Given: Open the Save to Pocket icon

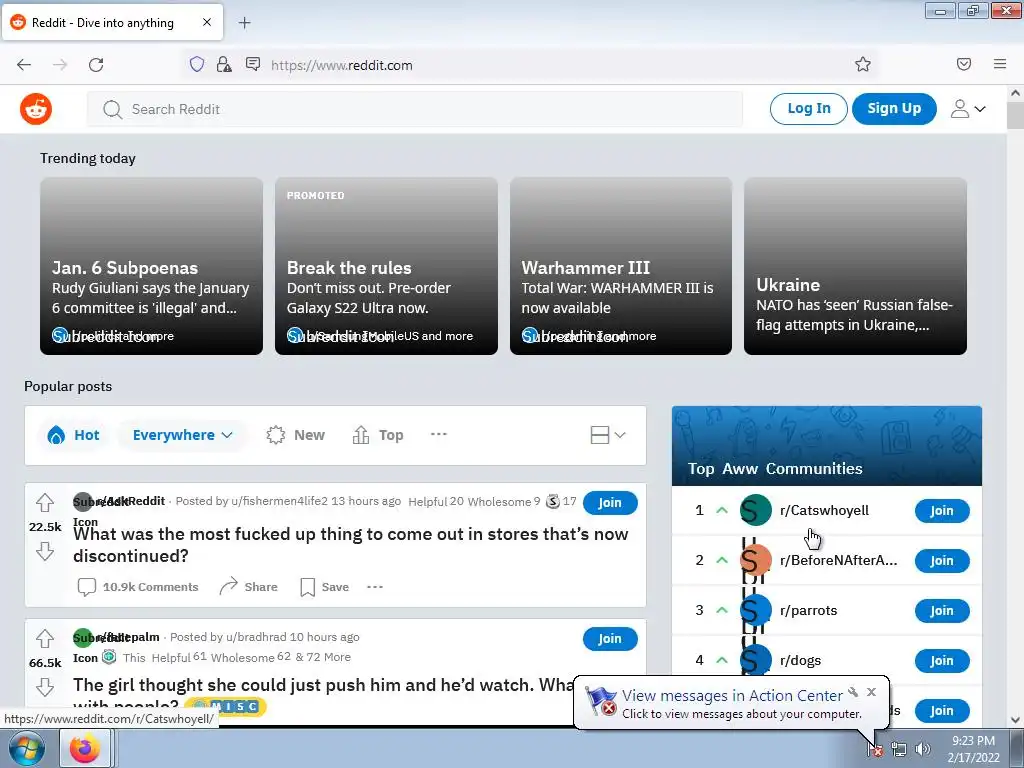Looking at the screenshot, I should (x=964, y=64).
